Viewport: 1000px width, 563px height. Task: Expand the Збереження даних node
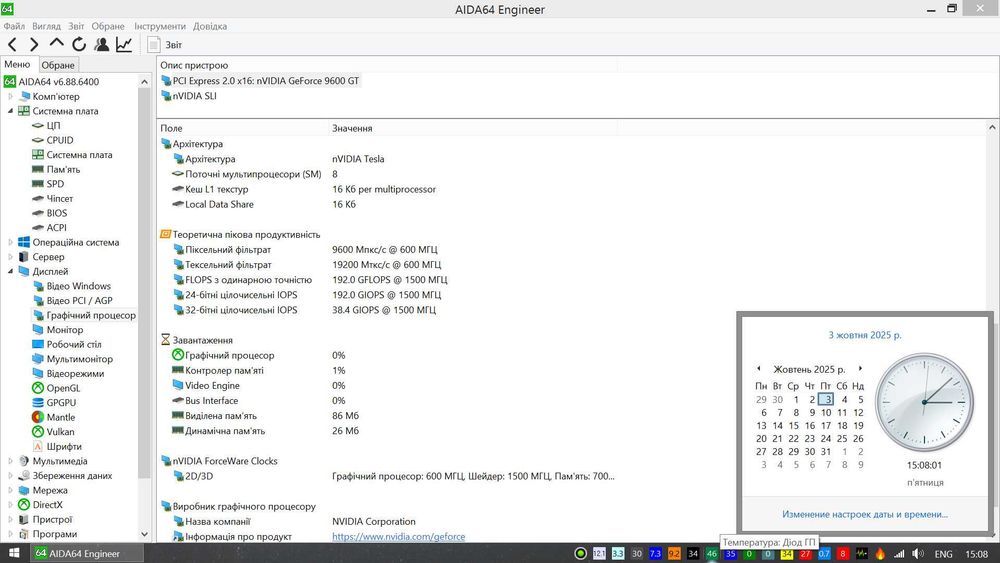tap(10, 476)
